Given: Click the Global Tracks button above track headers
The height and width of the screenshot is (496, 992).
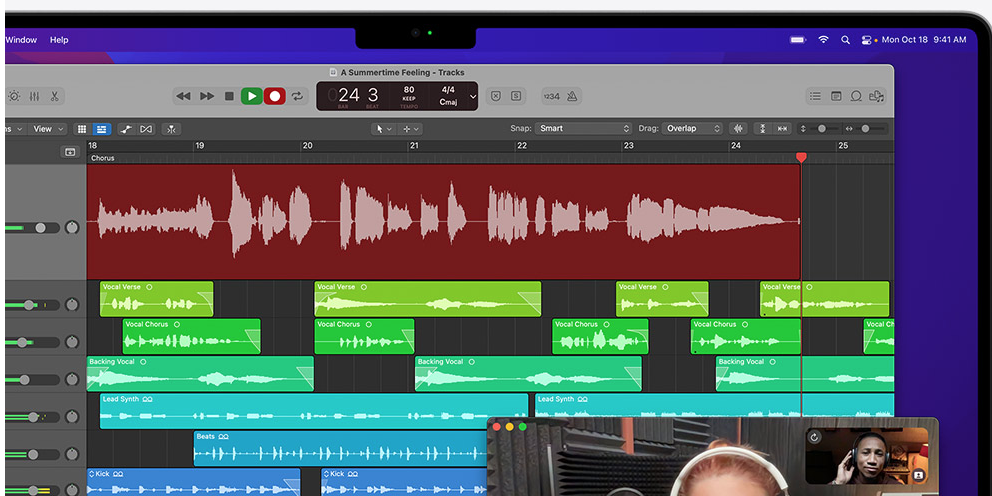Looking at the screenshot, I should 70,152.
